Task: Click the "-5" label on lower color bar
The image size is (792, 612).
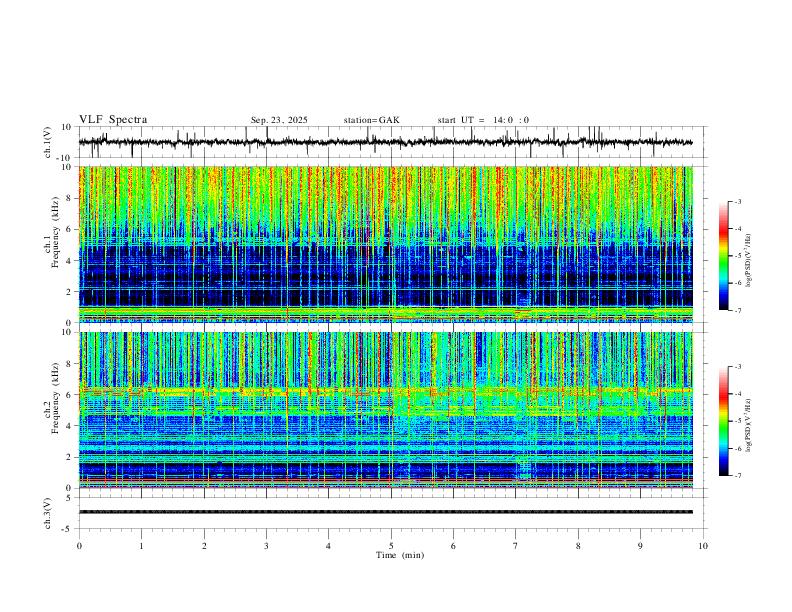Action: pyautogui.click(x=737, y=421)
